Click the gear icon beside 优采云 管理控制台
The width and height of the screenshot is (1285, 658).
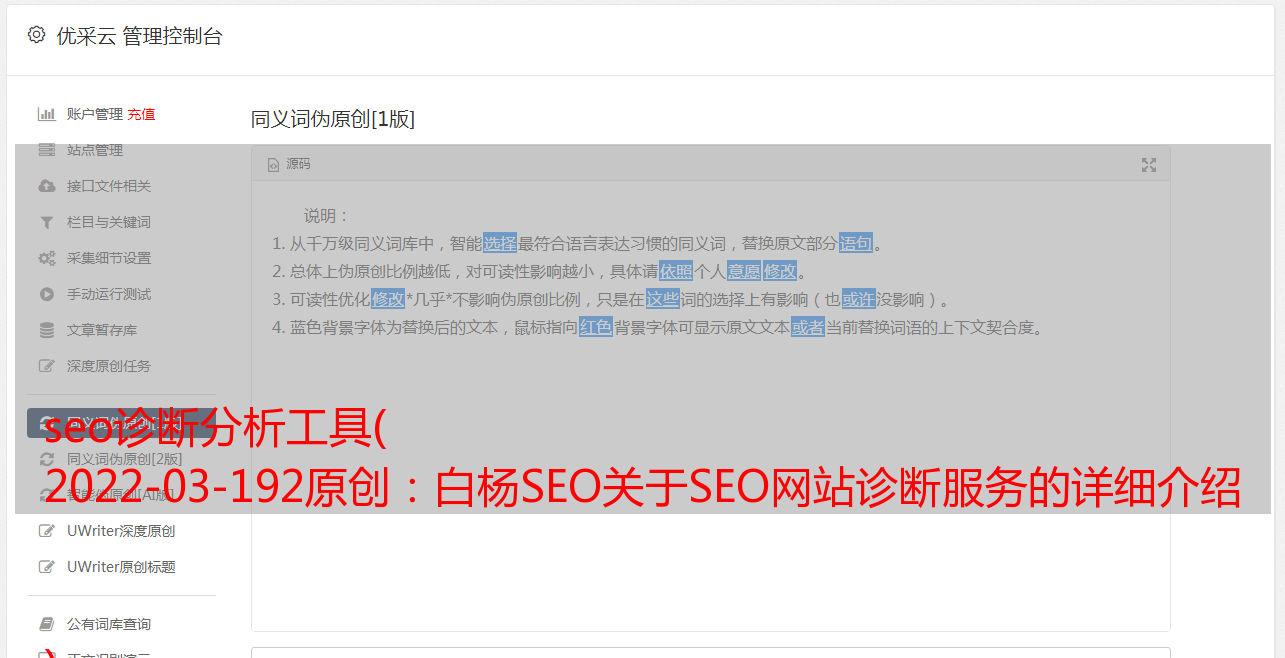point(37,35)
